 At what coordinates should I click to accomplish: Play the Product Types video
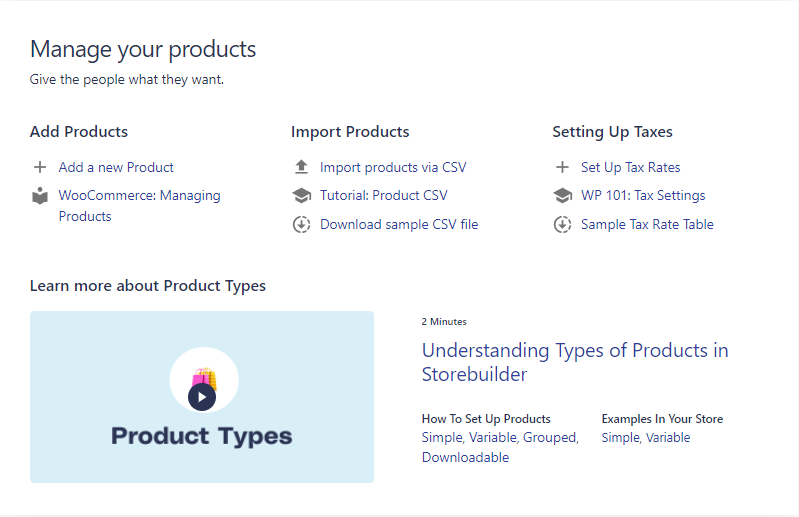point(202,397)
